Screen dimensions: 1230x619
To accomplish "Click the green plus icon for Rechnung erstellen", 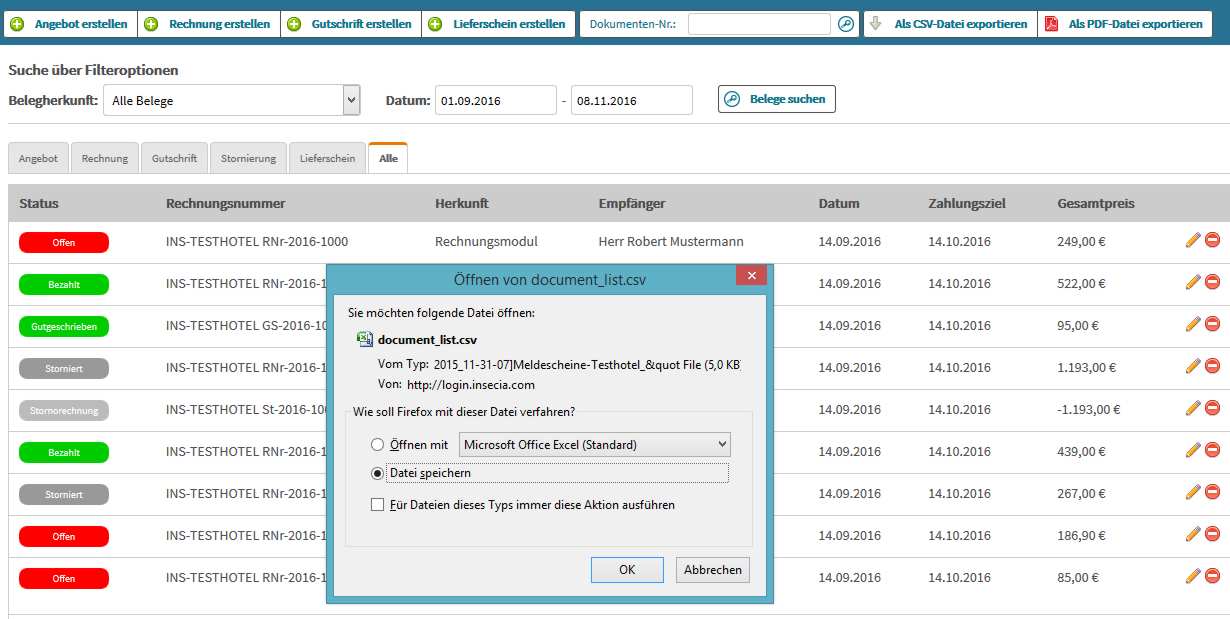I will (151, 24).
